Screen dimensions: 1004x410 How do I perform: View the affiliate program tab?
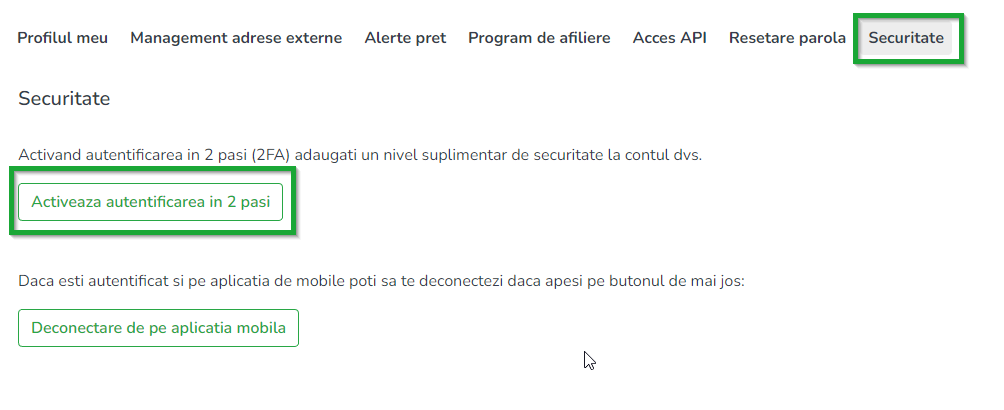(539, 38)
